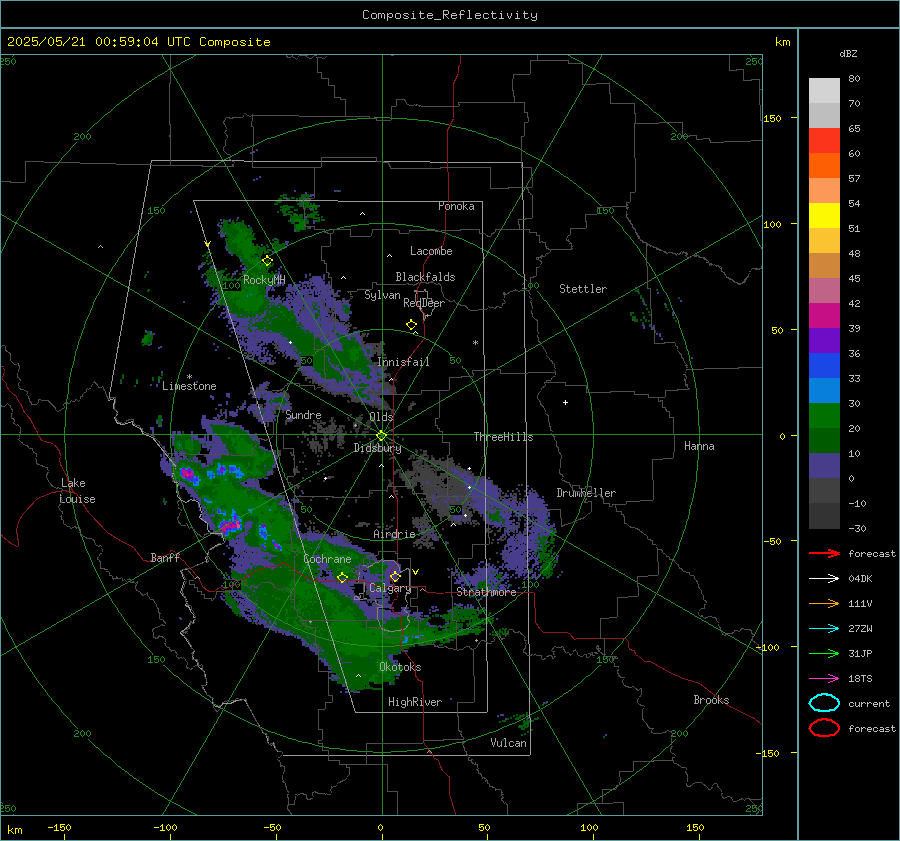Click the -100 tick on bottom axis
The height and width of the screenshot is (841, 900).
click(x=165, y=827)
